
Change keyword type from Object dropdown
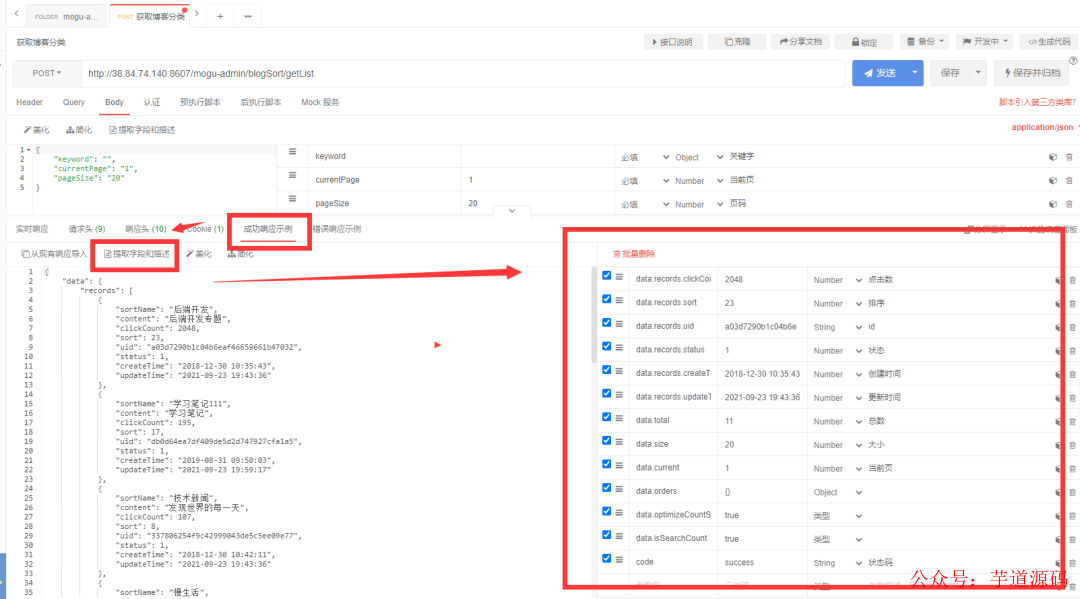pyautogui.click(x=698, y=157)
